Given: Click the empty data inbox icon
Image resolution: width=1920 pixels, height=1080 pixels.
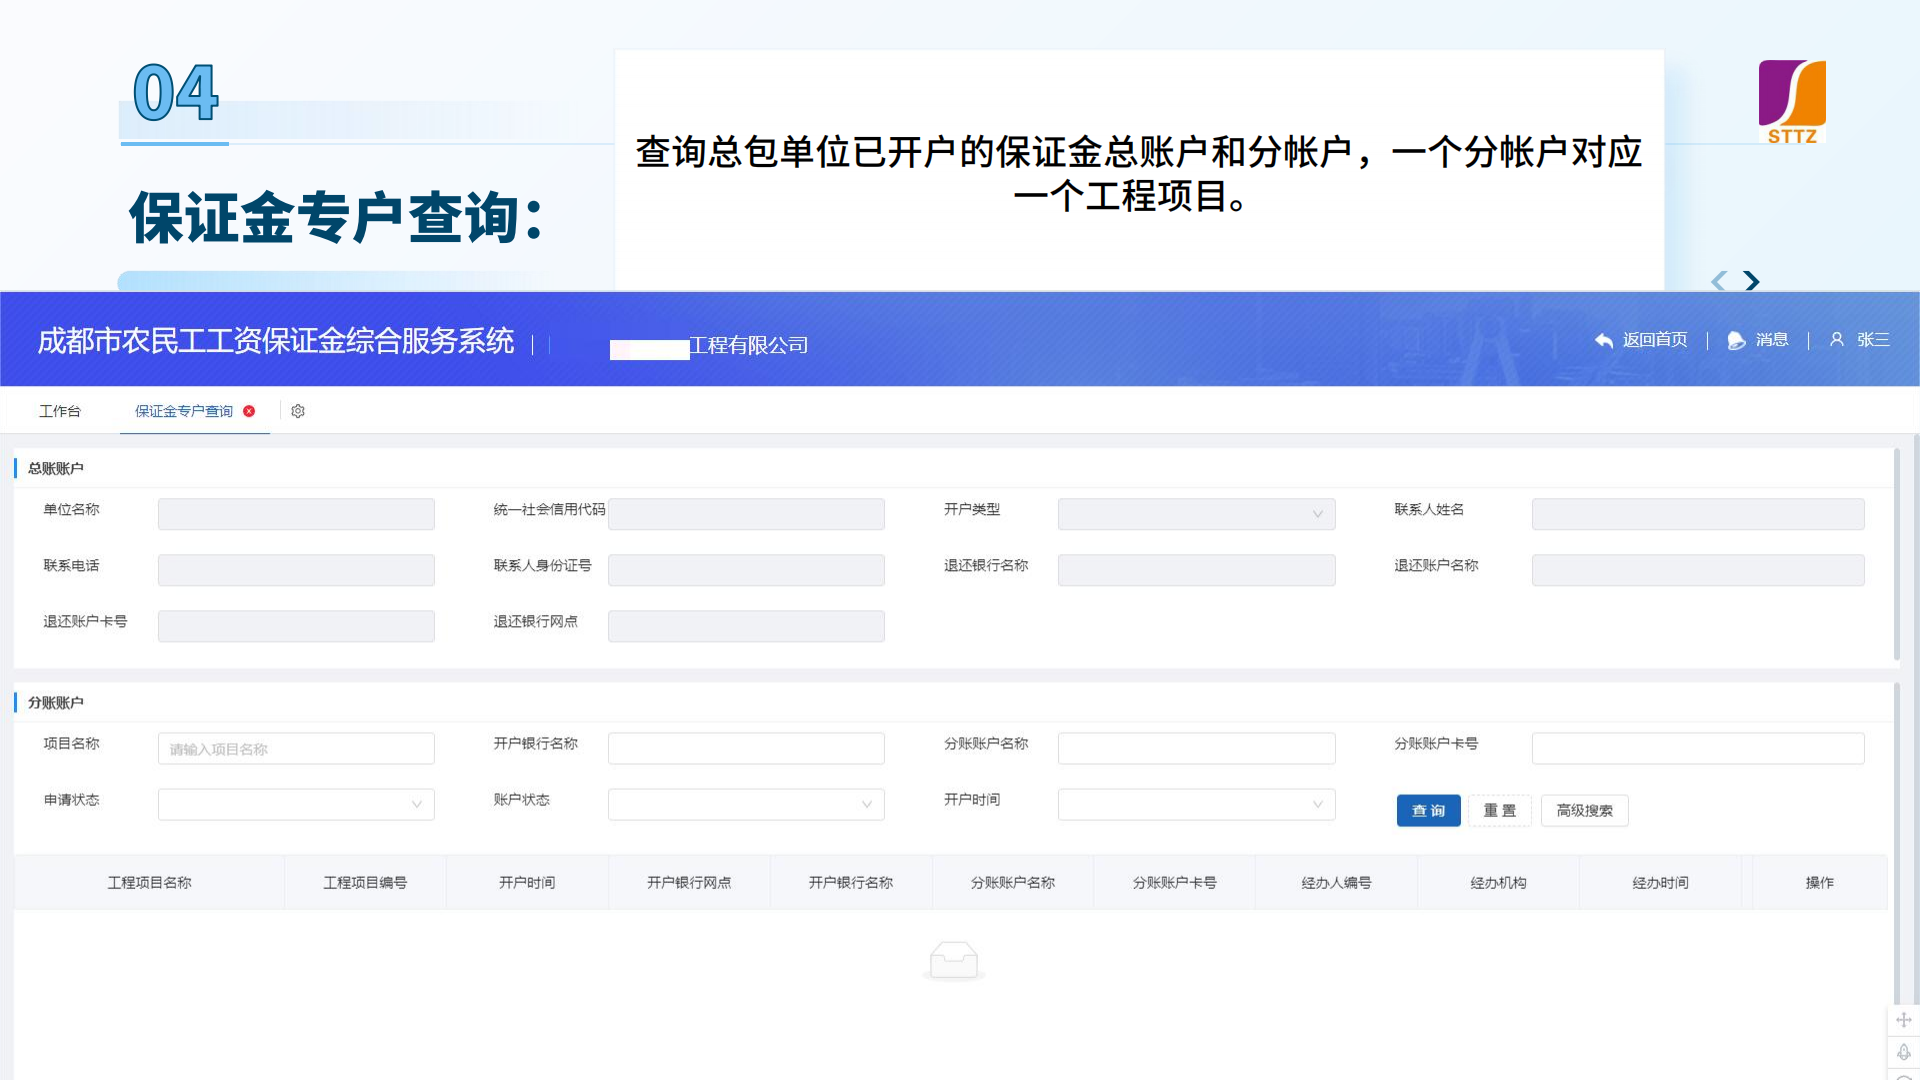Looking at the screenshot, I should point(954,959).
